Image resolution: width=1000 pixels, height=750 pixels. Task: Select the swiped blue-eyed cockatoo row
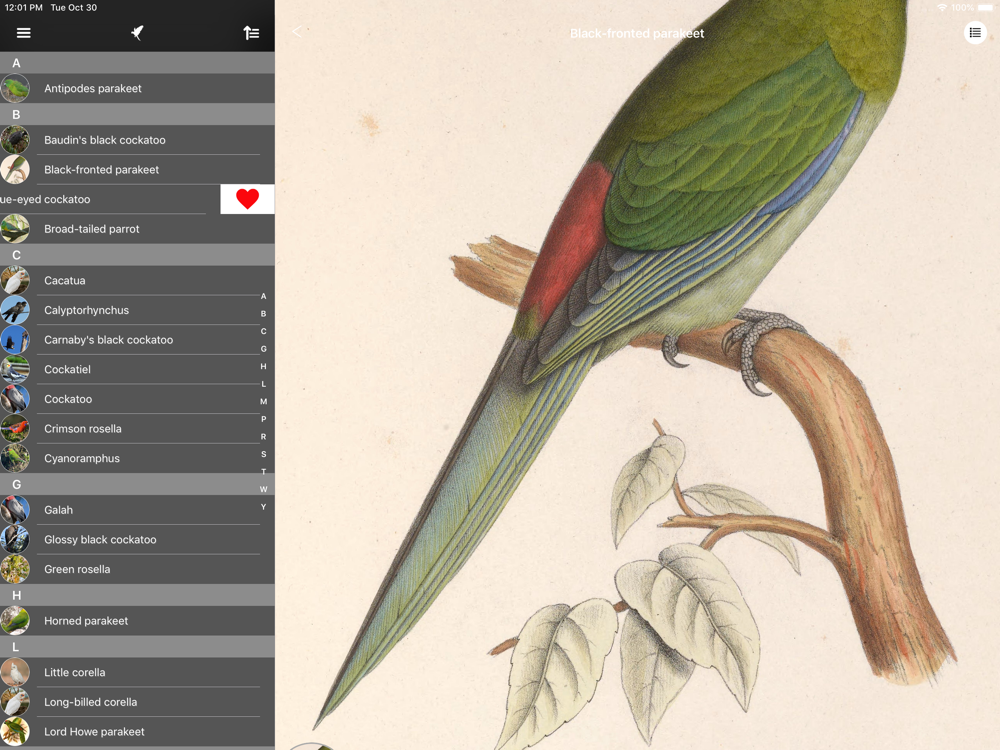point(110,199)
